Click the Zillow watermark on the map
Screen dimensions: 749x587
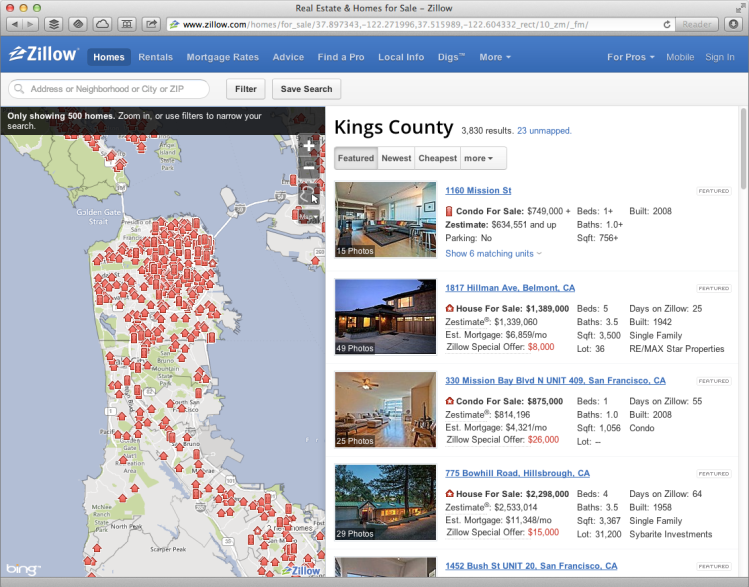(302, 570)
